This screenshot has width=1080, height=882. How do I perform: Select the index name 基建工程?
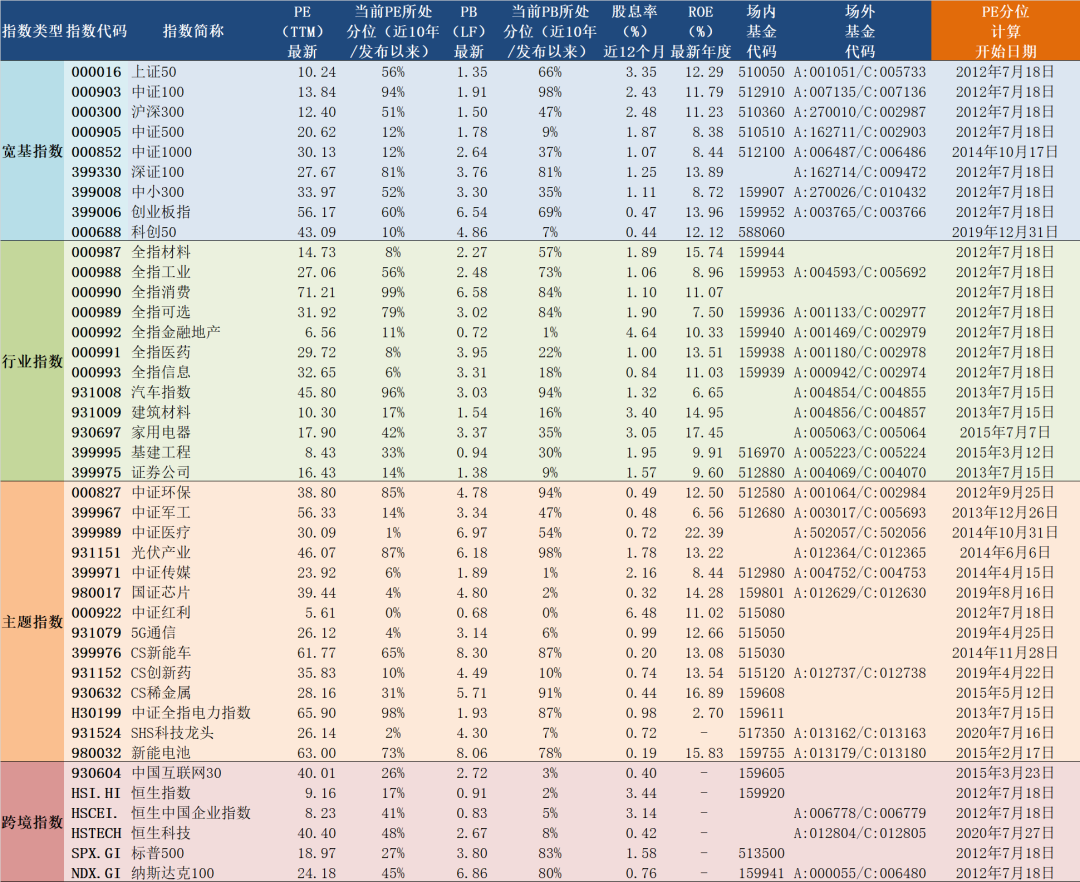coord(160,452)
